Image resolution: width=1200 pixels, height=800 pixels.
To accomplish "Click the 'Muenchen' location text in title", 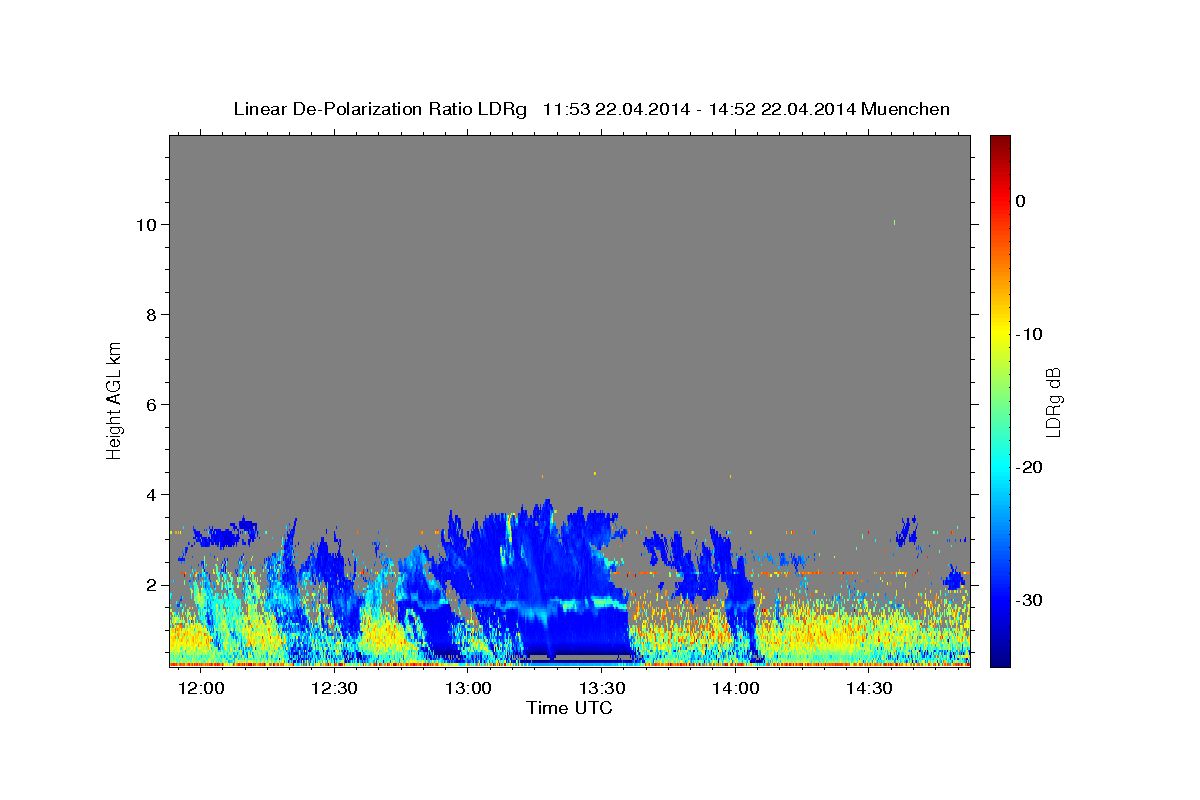I will (x=906, y=109).
